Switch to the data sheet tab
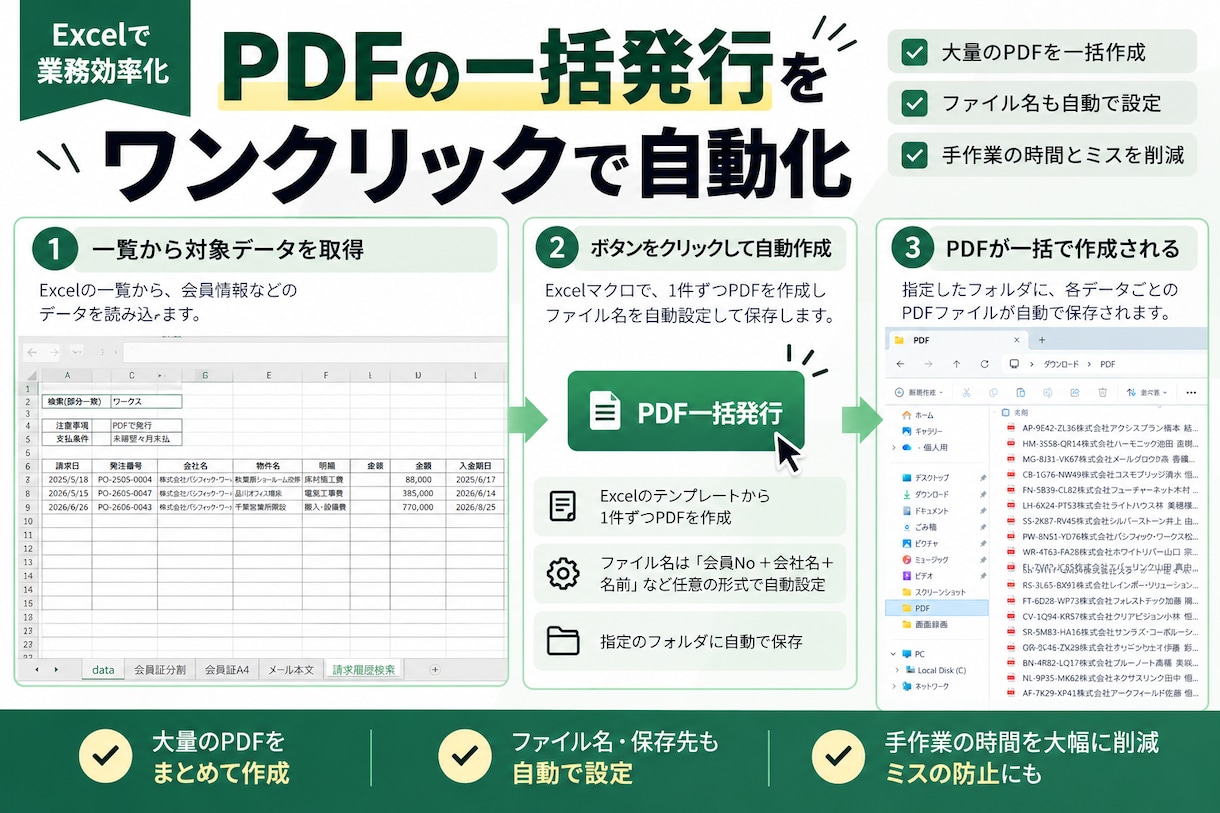The width and height of the screenshot is (1220, 813). pyautogui.click(x=103, y=670)
